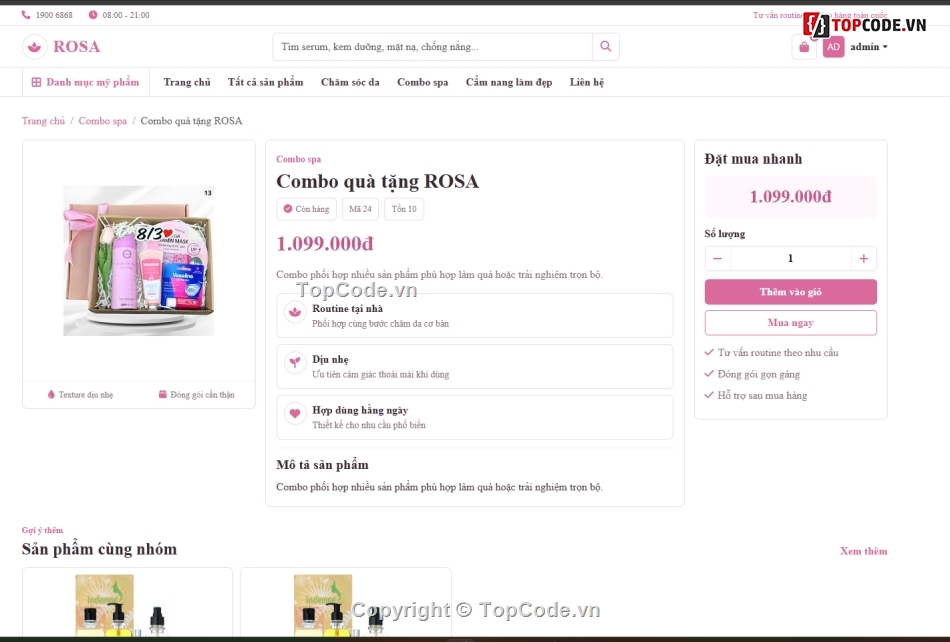Click checkmark beside Tư vấn routine theo nhu cầu
Image resolution: width=950 pixels, height=642 pixels.
tap(709, 352)
